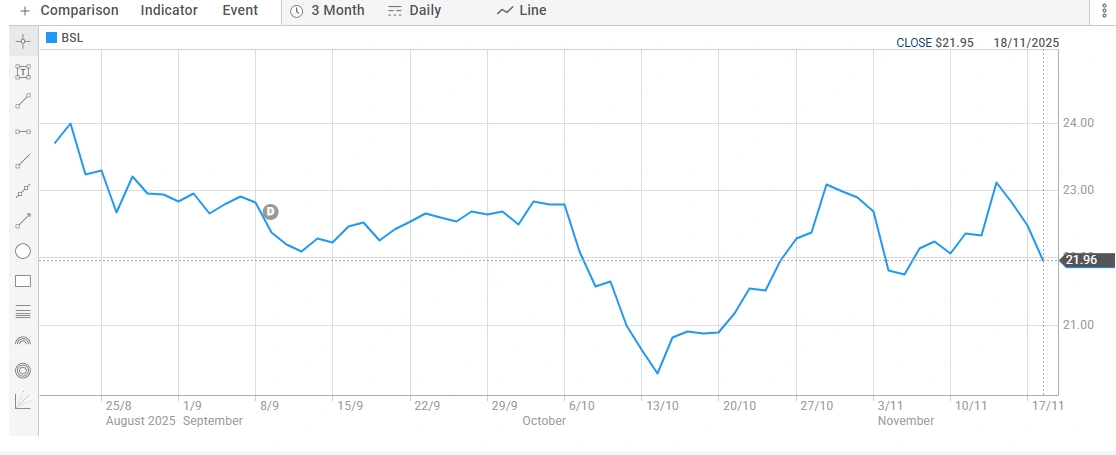Select the crosshair cursor tool

[x=23, y=42]
